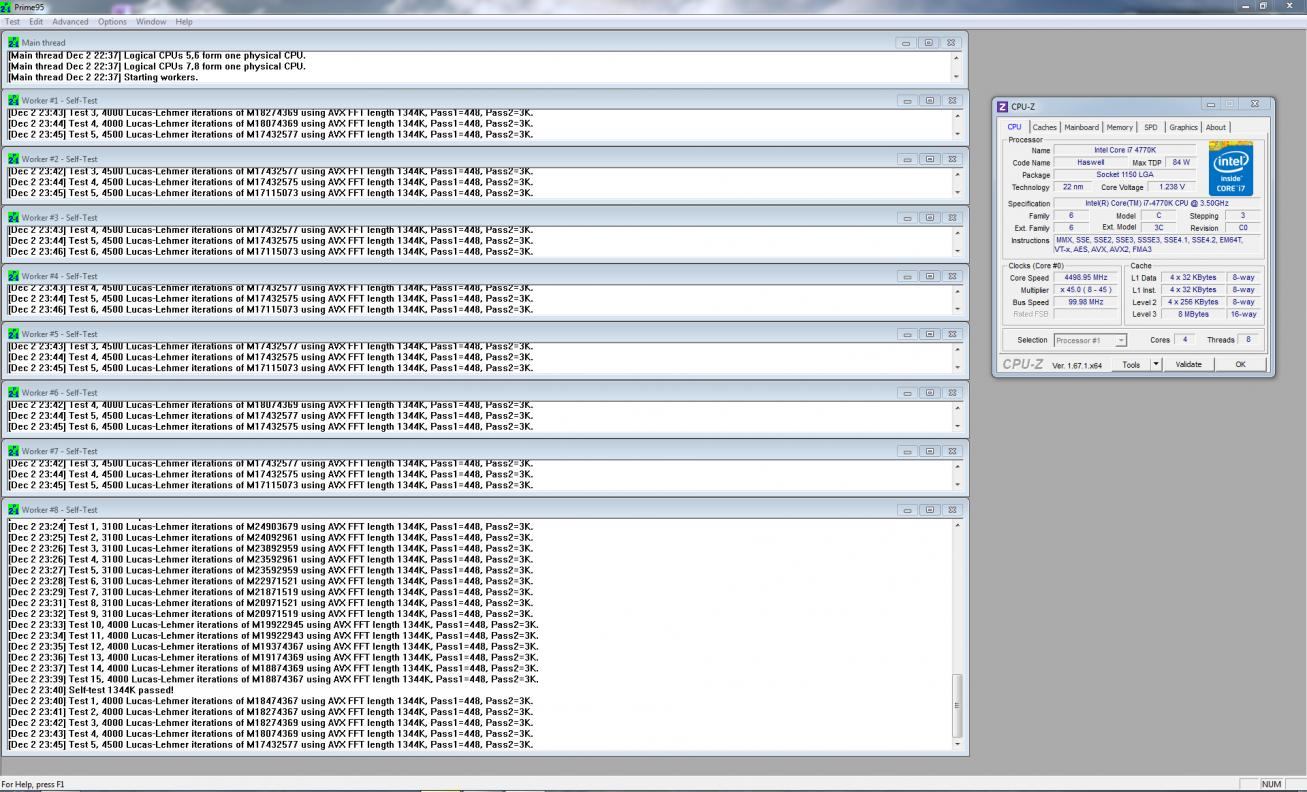The width and height of the screenshot is (1307, 792).
Task: Click processor name Intel Core i7 4770K
Action: coord(1124,150)
